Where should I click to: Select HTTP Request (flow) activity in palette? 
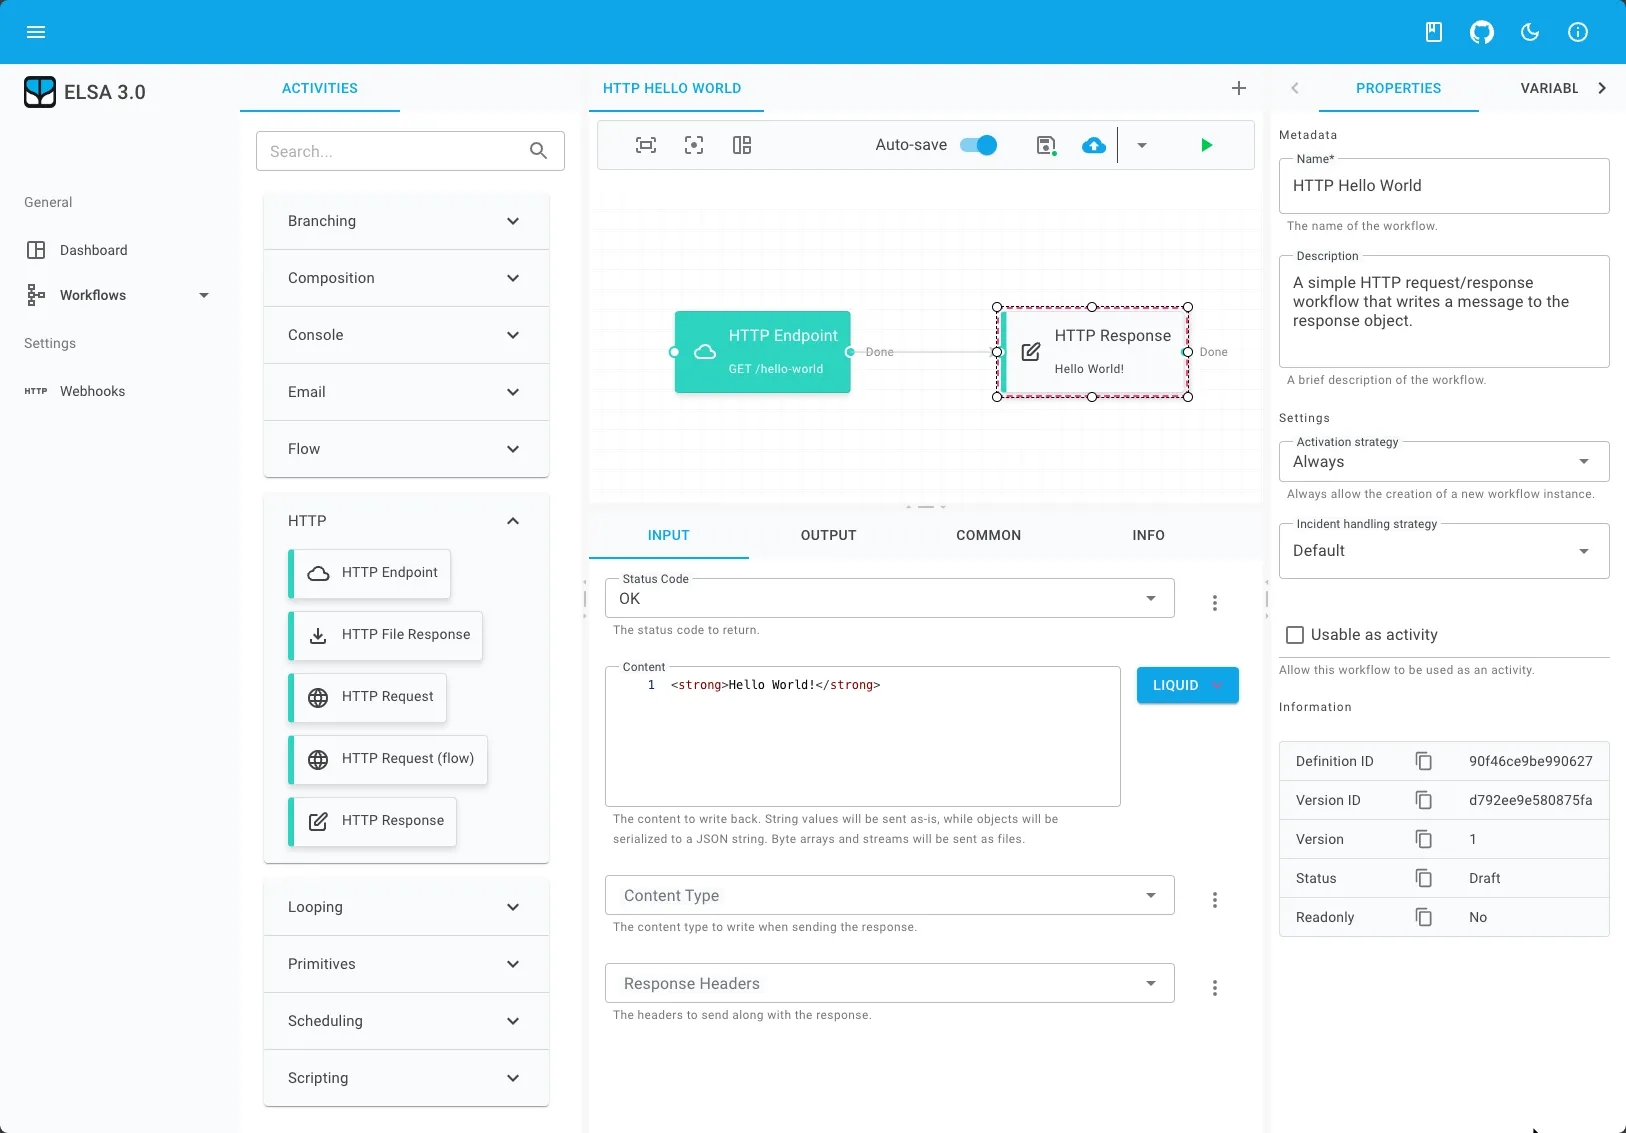coord(388,759)
